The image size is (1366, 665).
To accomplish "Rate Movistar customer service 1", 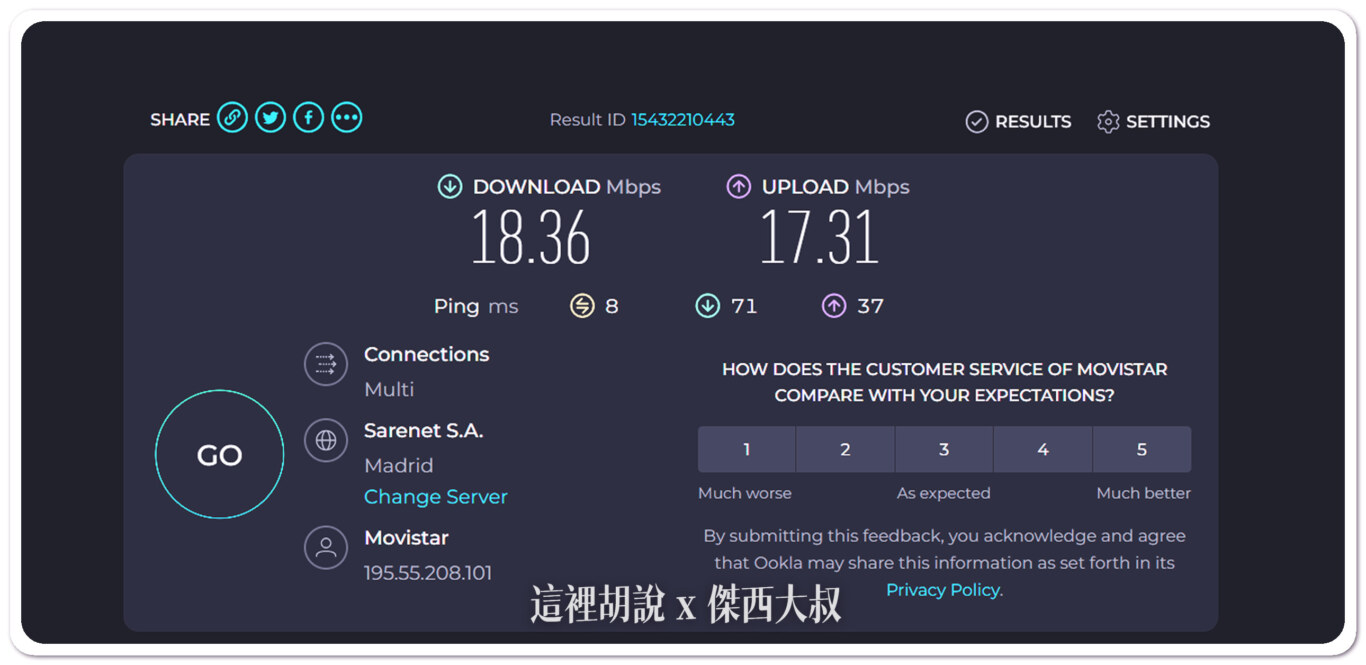I will [x=747, y=450].
